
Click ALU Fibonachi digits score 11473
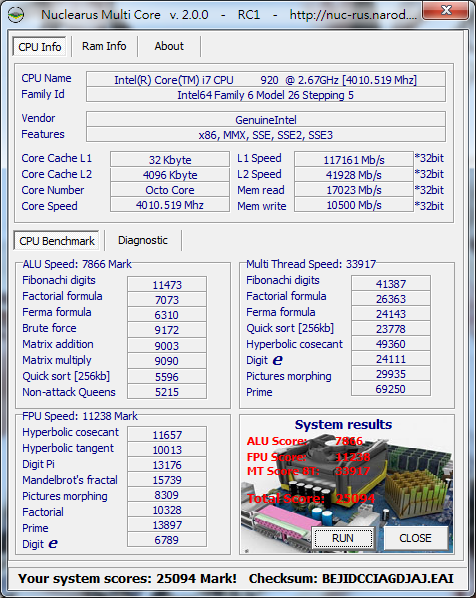click(x=167, y=285)
